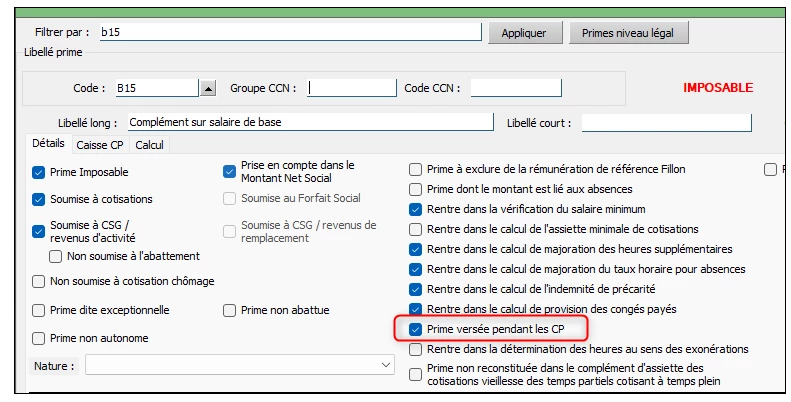Enable Prime non abattue checkbox

(230, 310)
